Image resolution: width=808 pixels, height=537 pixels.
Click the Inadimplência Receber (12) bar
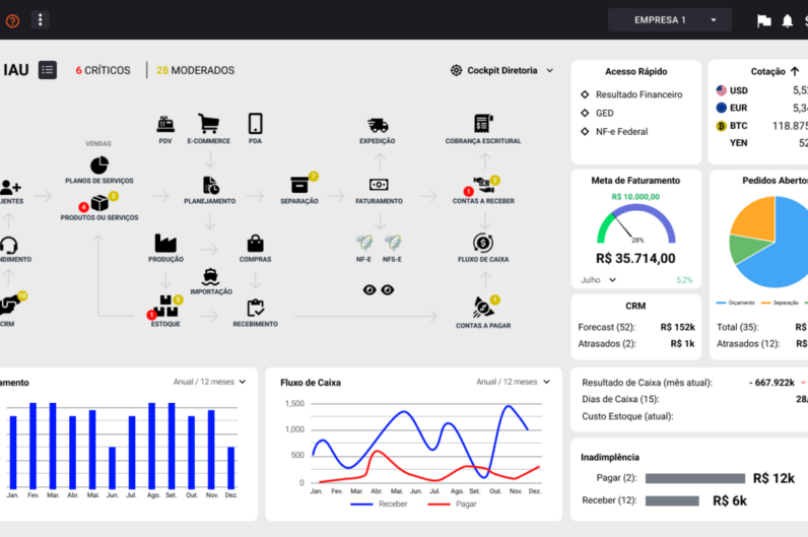click(x=672, y=501)
